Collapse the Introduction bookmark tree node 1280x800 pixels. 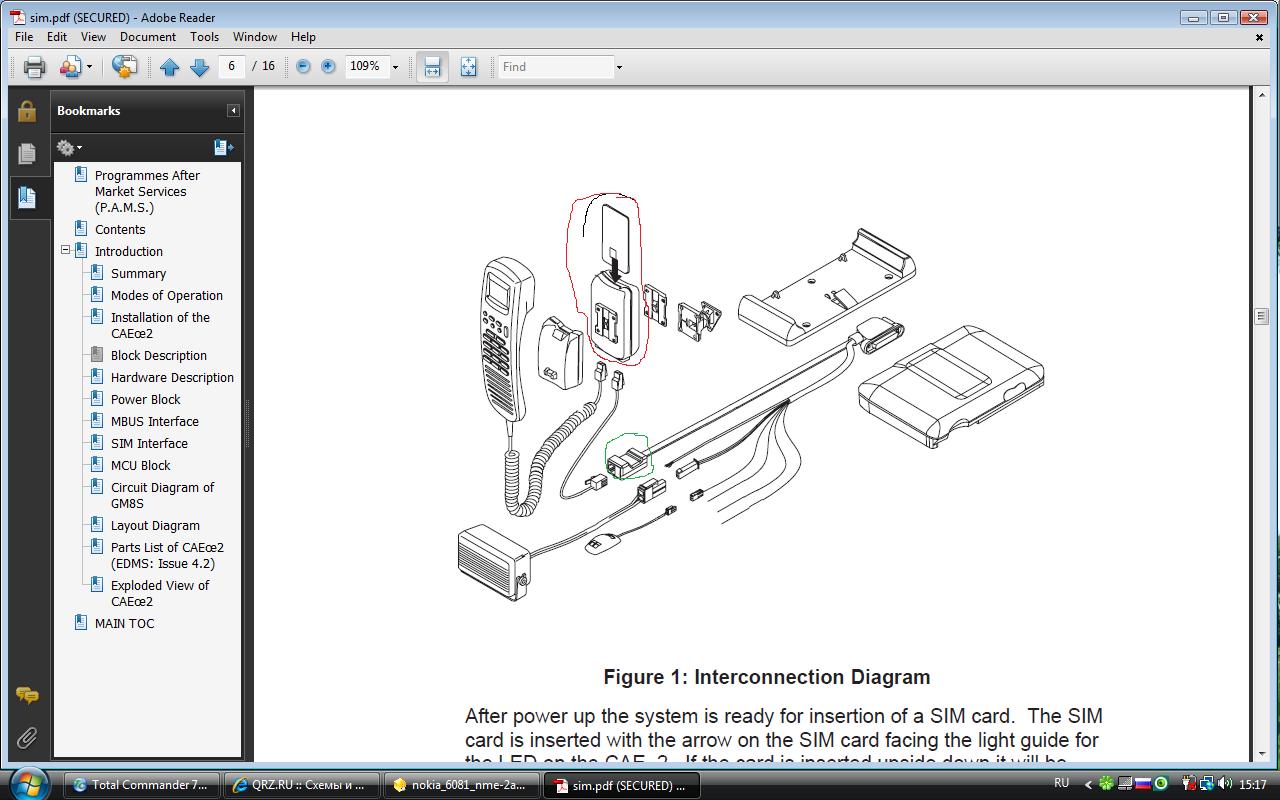tap(66, 251)
